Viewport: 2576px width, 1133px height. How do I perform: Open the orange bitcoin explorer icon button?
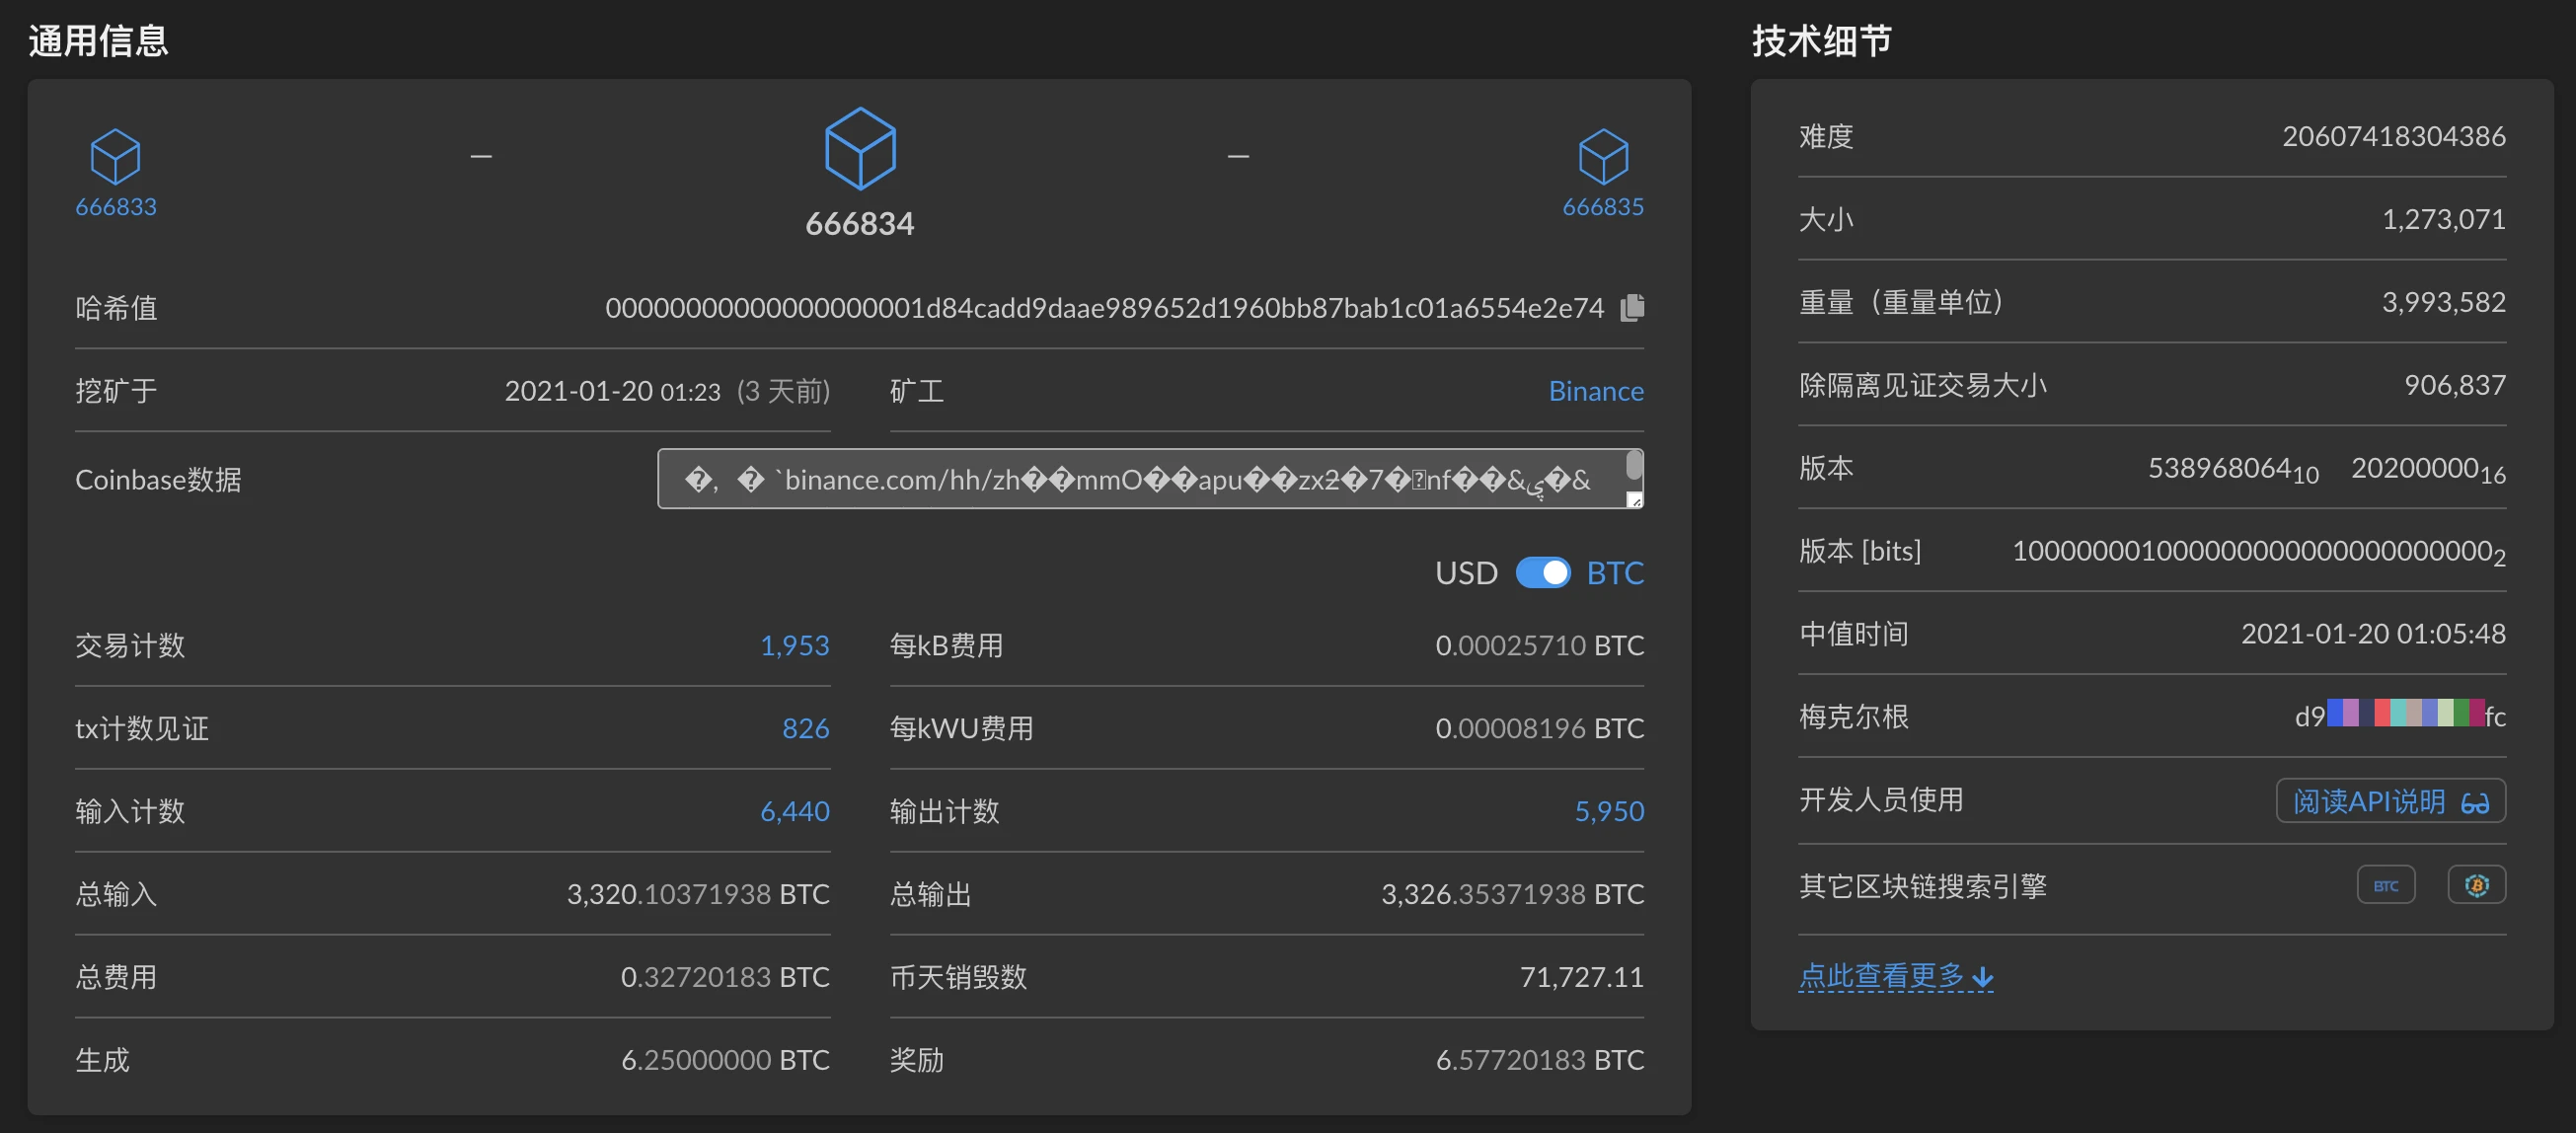(x=2476, y=885)
